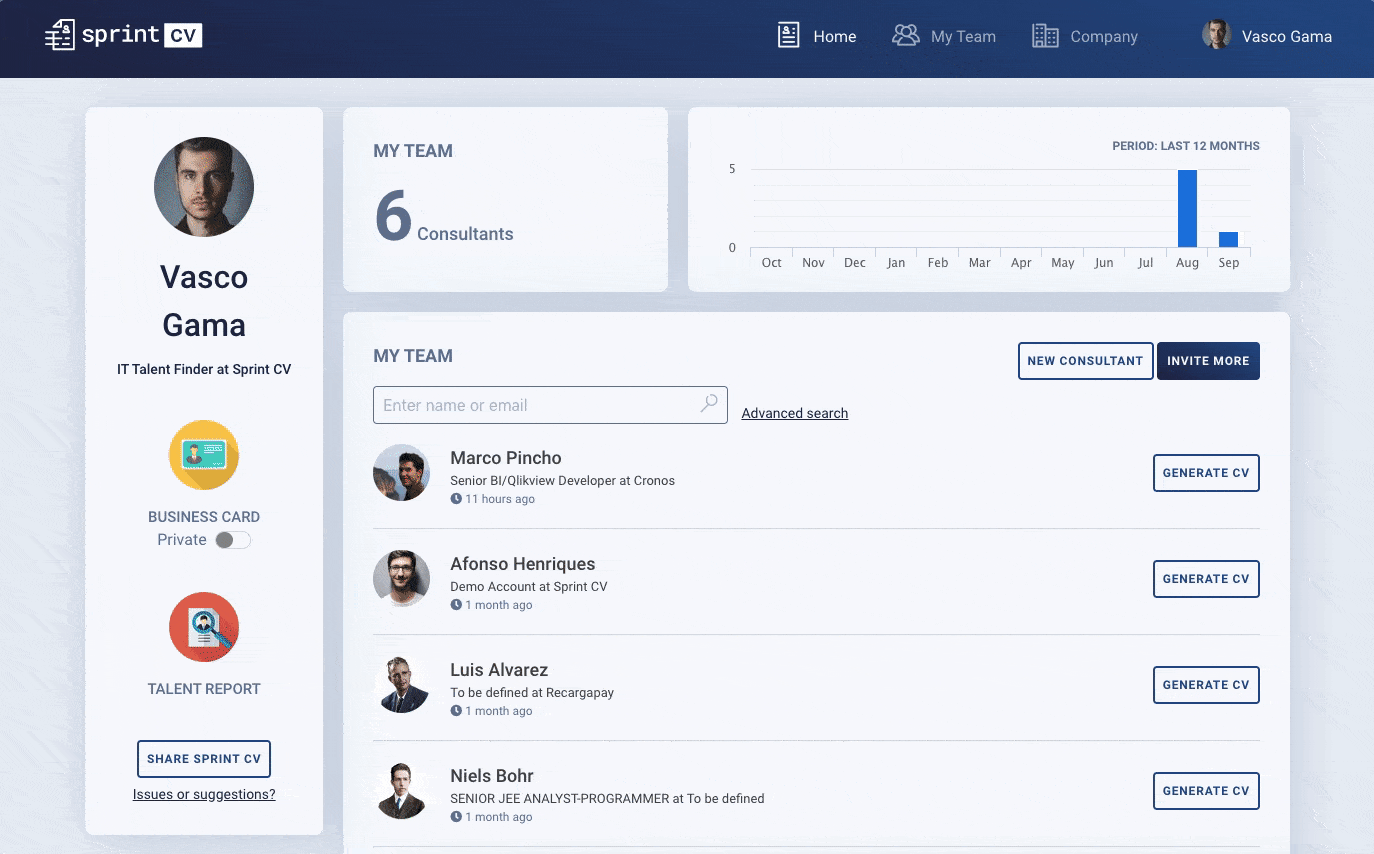Click the search magnifier icon
The width and height of the screenshot is (1374, 854).
pos(709,403)
